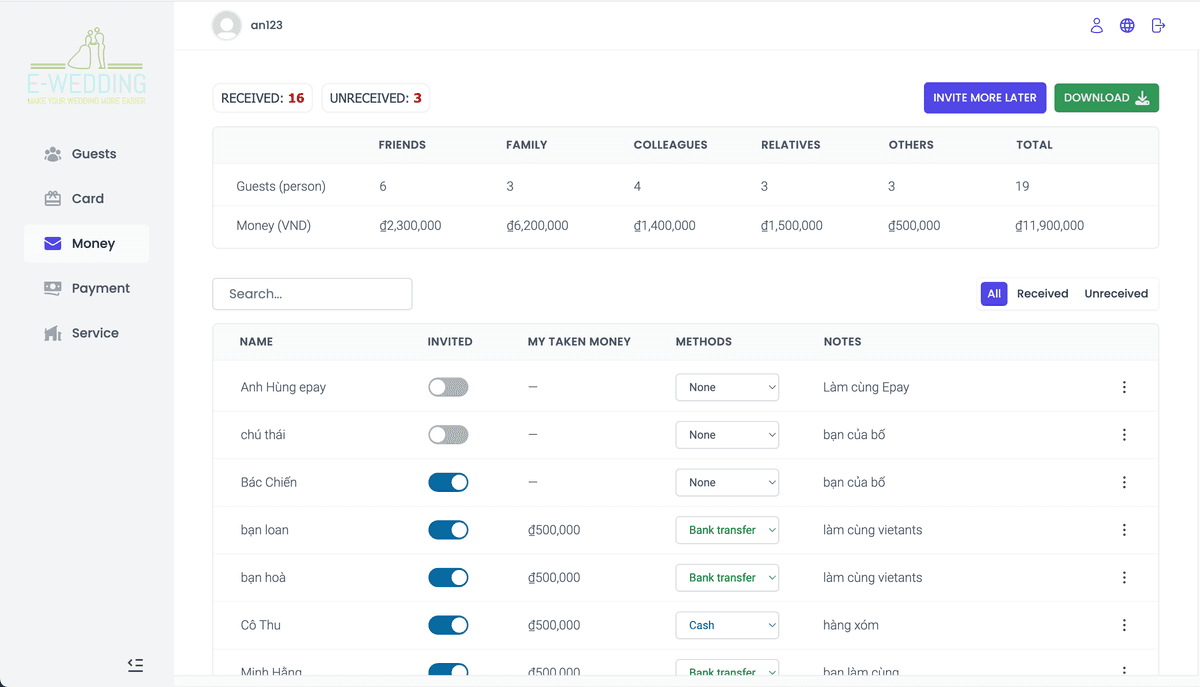Expand Bank transfer dropdown for bạn loan
1200x687 pixels.
pos(727,530)
